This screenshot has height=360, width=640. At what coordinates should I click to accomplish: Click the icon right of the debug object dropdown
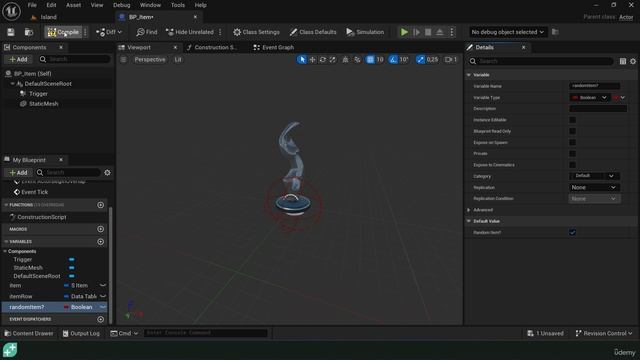click(x=555, y=32)
